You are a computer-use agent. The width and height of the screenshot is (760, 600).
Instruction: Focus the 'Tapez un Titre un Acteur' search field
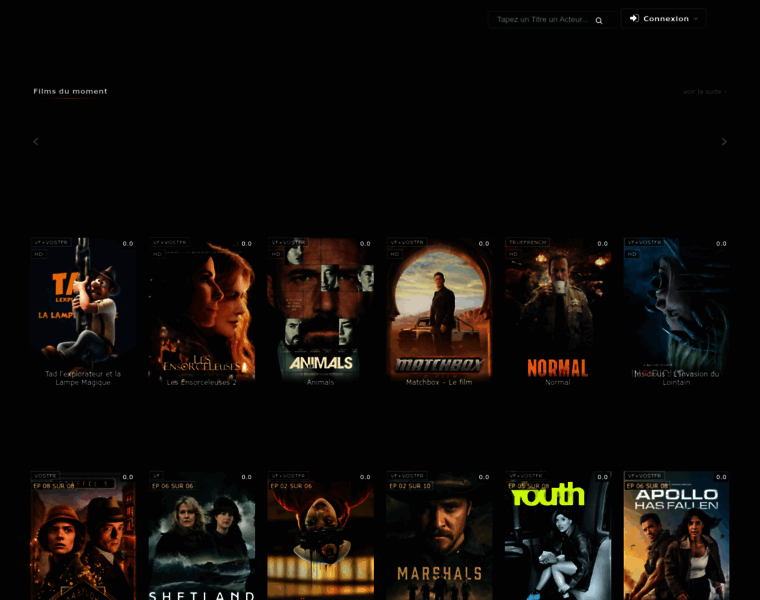coord(552,19)
